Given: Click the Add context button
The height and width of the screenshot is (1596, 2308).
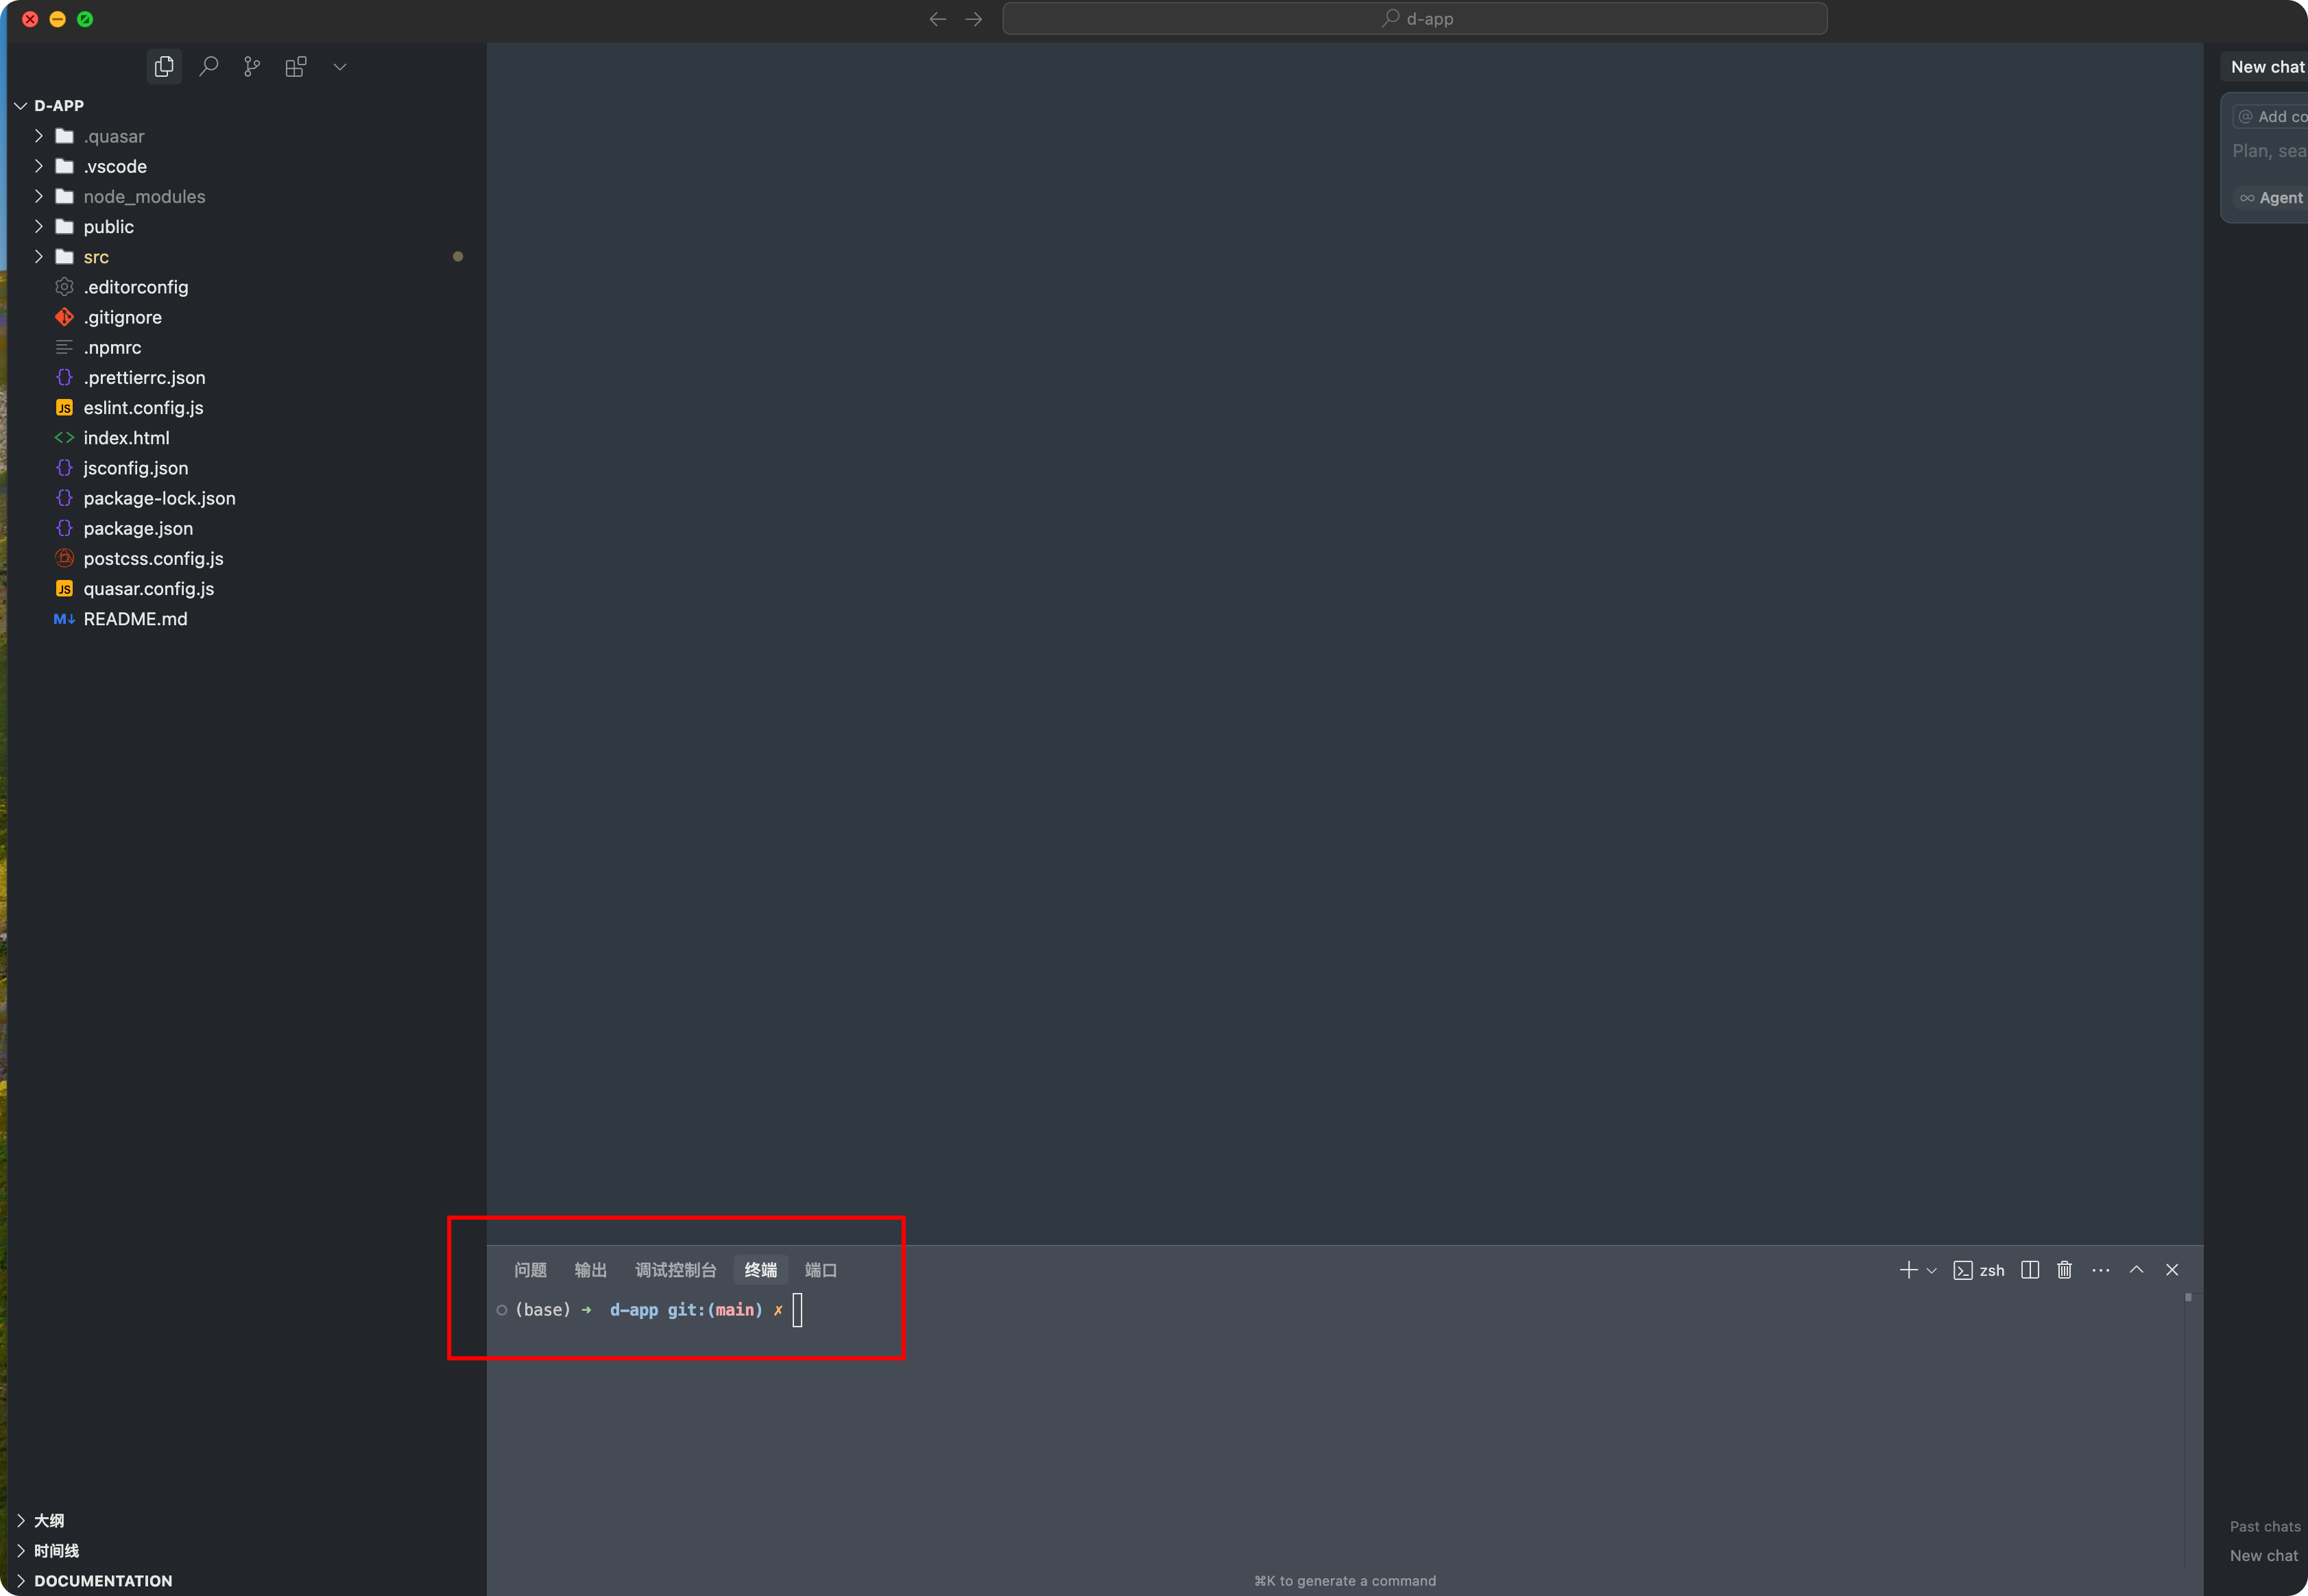Looking at the screenshot, I should (x=2272, y=117).
